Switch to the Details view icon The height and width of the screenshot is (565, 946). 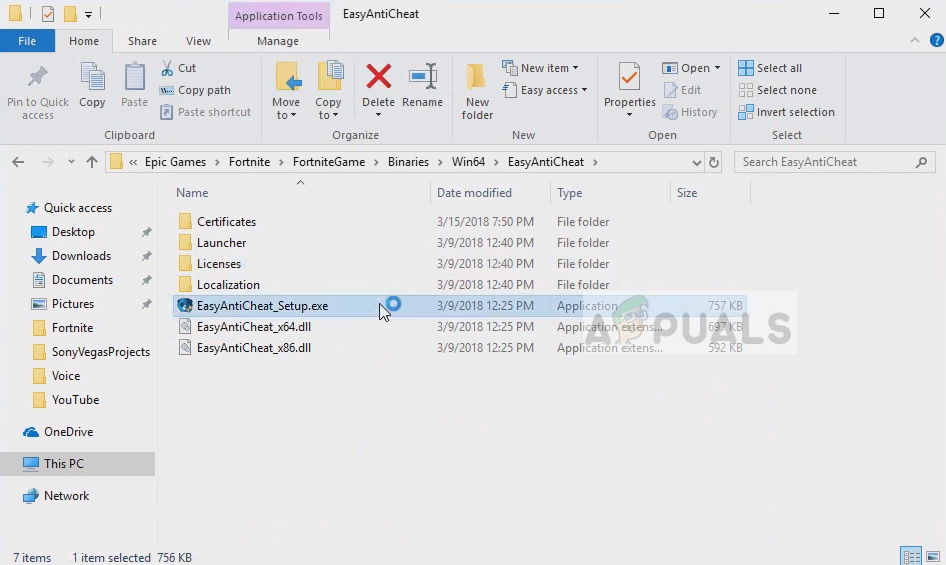click(x=911, y=556)
